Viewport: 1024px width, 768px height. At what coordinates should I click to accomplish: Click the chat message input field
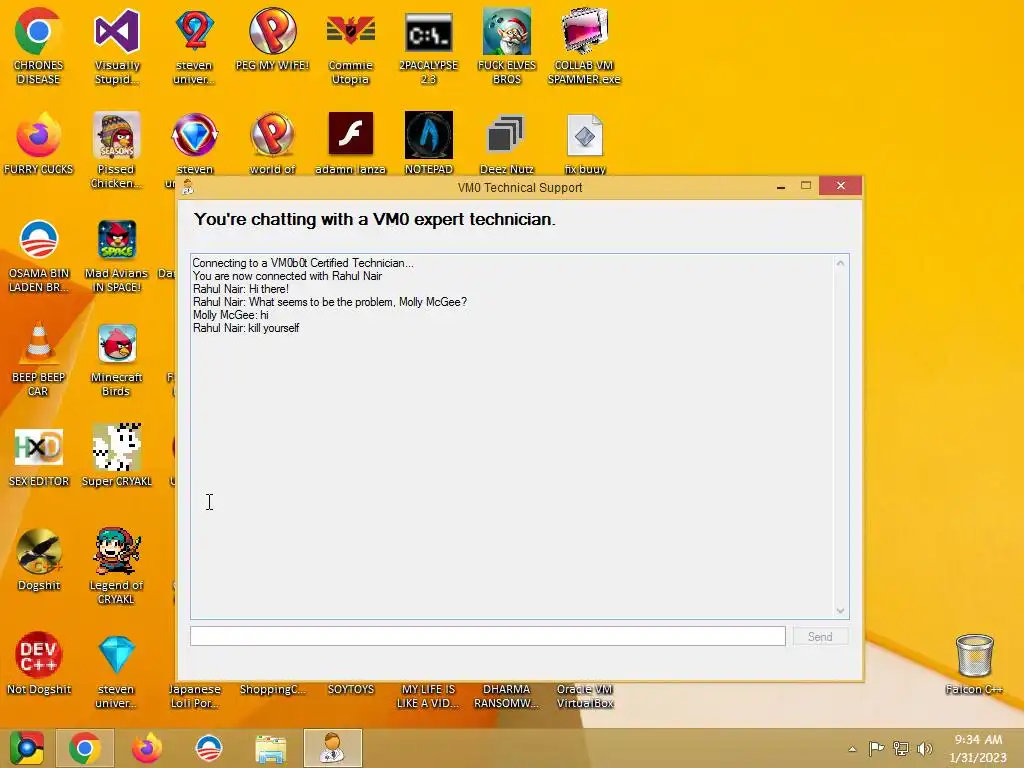click(x=488, y=636)
